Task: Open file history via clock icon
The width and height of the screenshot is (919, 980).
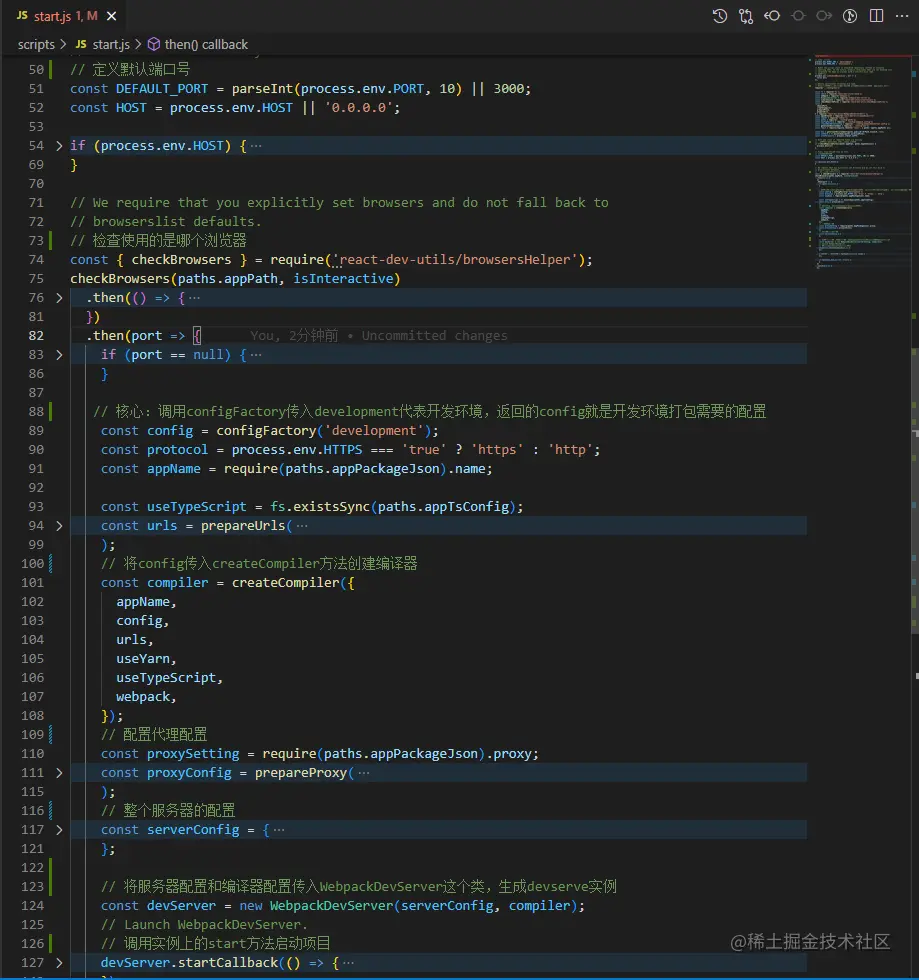Action: (x=720, y=16)
